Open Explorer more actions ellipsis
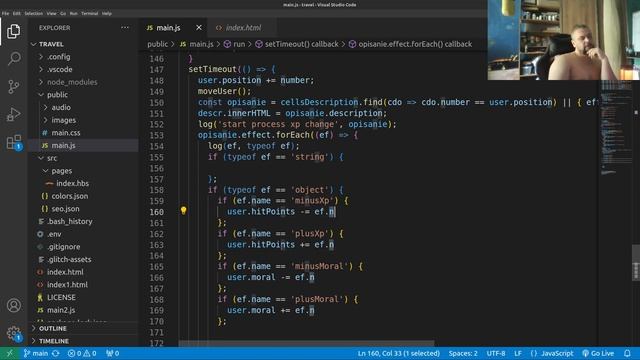 pyautogui.click(x=125, y=28)
